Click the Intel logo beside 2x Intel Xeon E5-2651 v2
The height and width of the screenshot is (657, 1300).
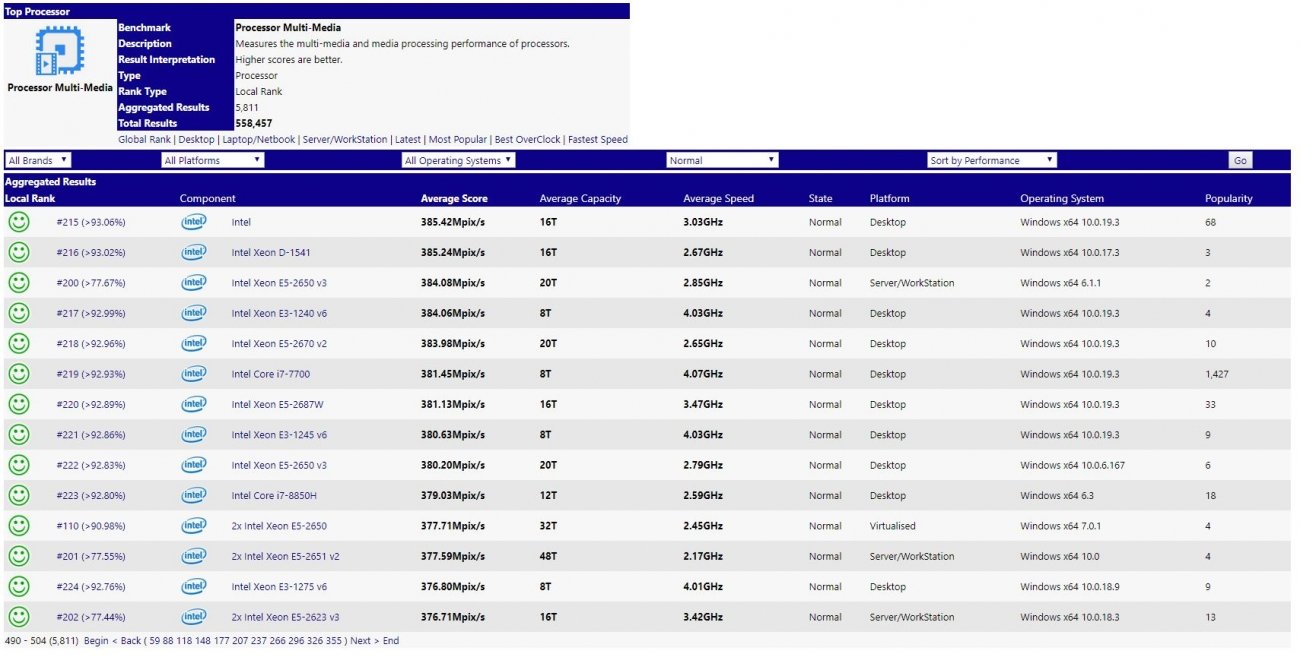point(194,556)
